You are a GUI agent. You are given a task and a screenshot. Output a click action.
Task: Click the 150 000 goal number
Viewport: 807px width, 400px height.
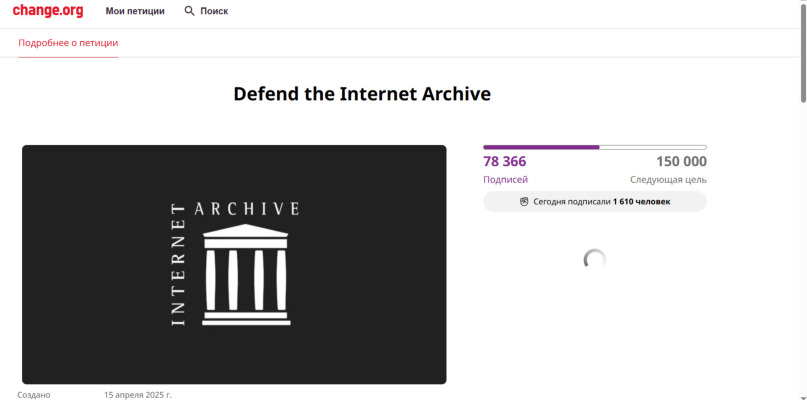point(681,162)
